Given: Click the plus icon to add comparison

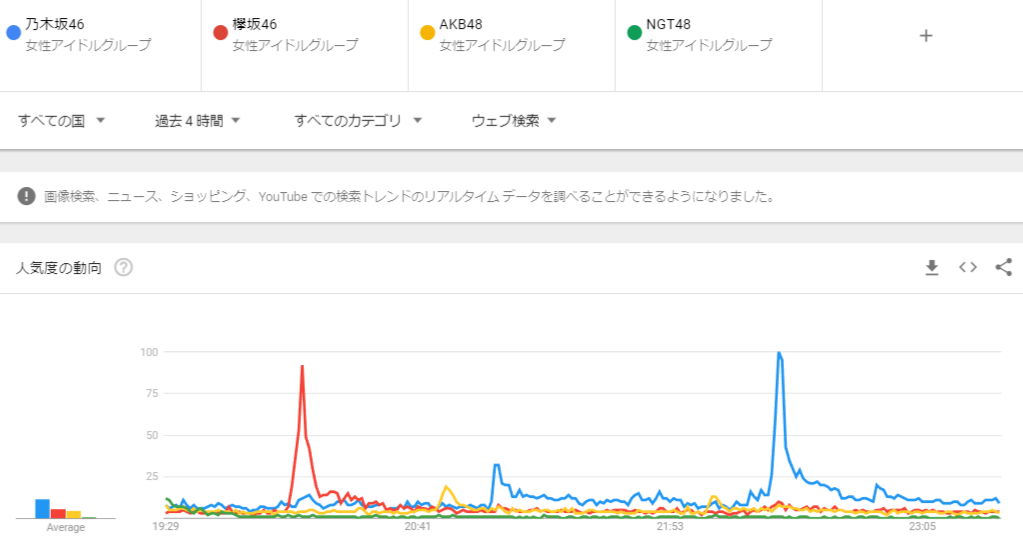Looking at the screenshot, I should pyautogui.click(x=926, y=36).
